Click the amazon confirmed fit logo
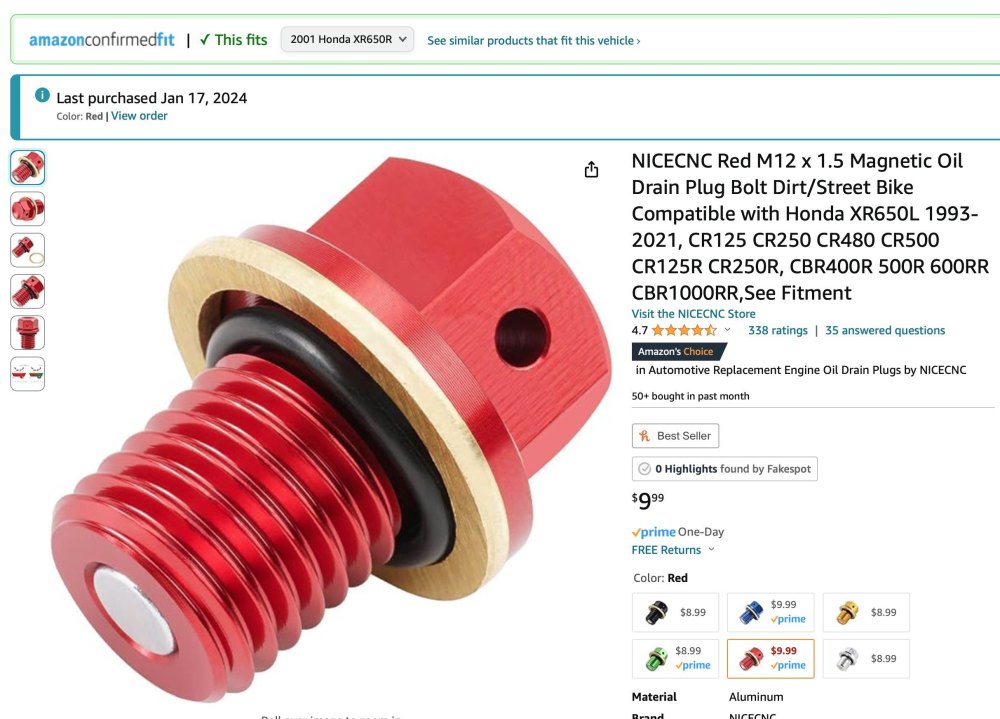1000x719 pixels. click(x=101, y=40)
